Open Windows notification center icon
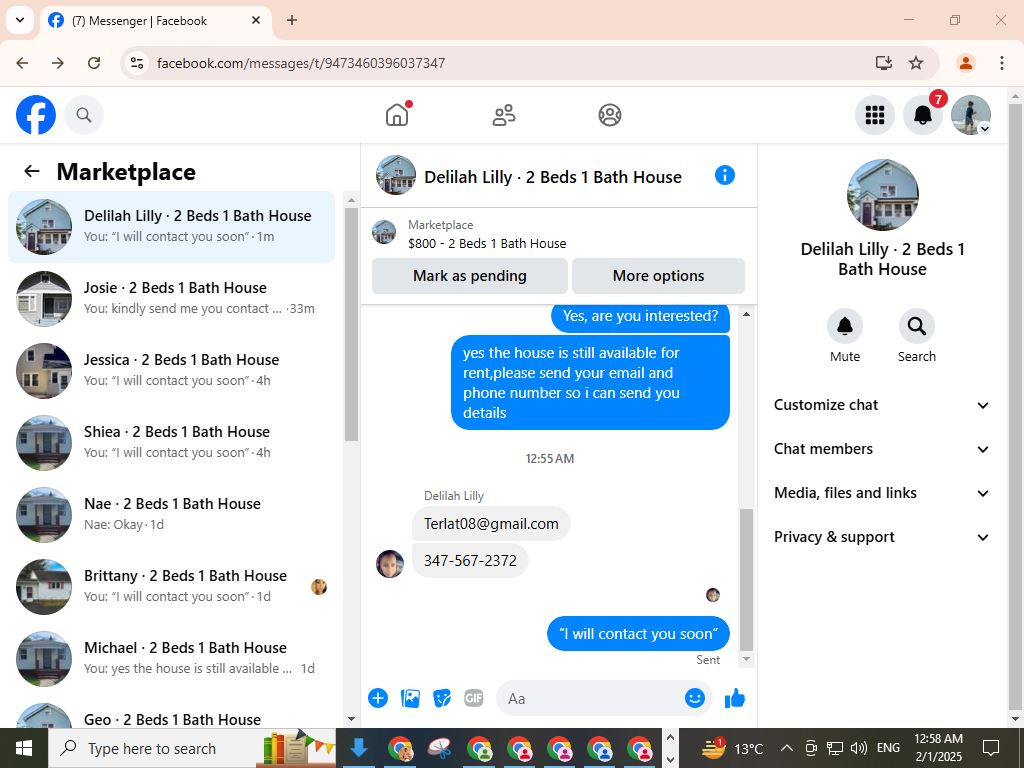 point(991,748)
